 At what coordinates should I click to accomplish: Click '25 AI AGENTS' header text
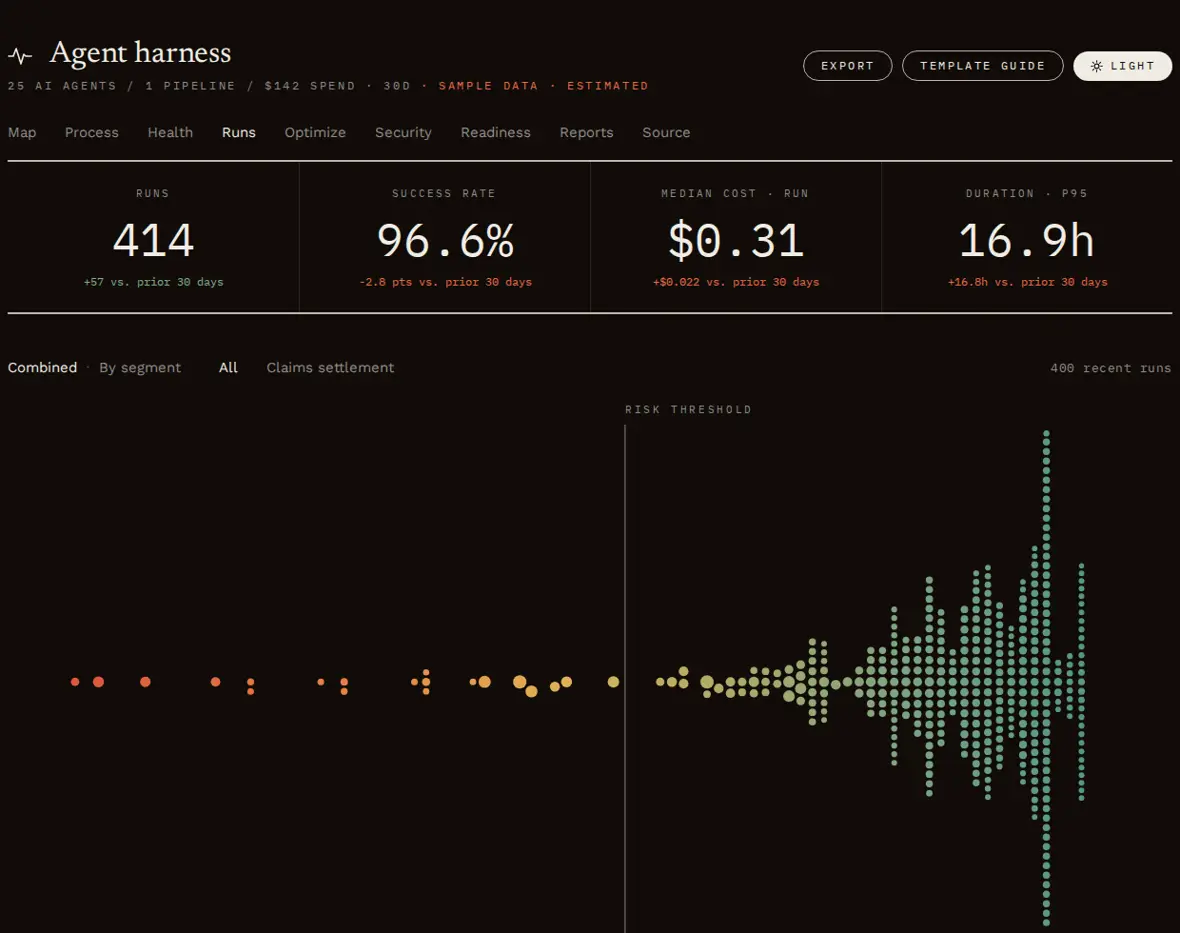62,86
